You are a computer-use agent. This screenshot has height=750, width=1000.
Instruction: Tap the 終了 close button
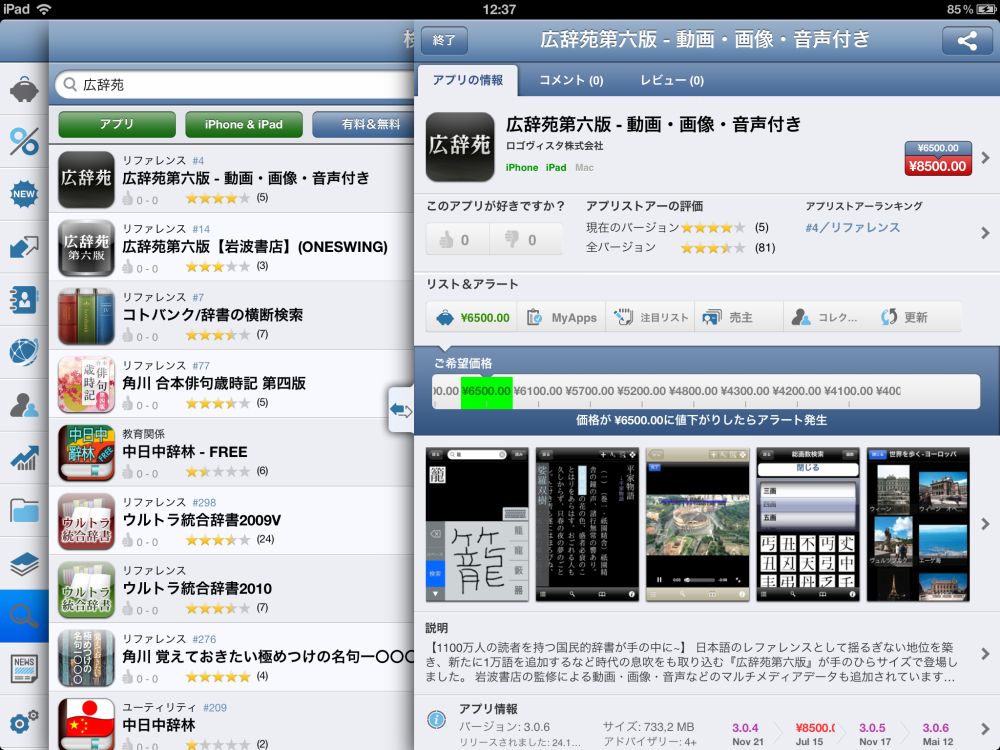pos(444,40)
